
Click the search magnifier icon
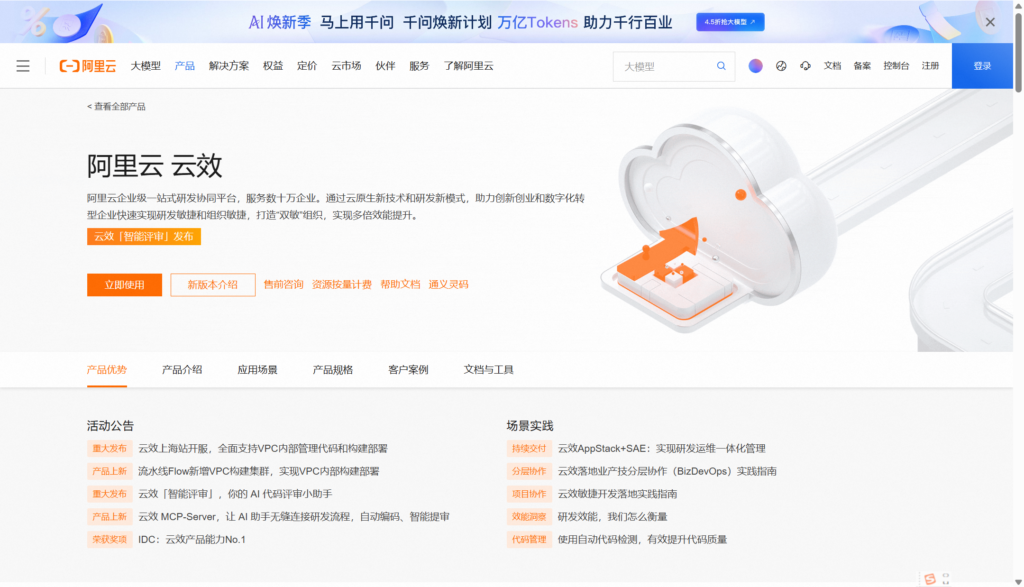tap(721, 66)
